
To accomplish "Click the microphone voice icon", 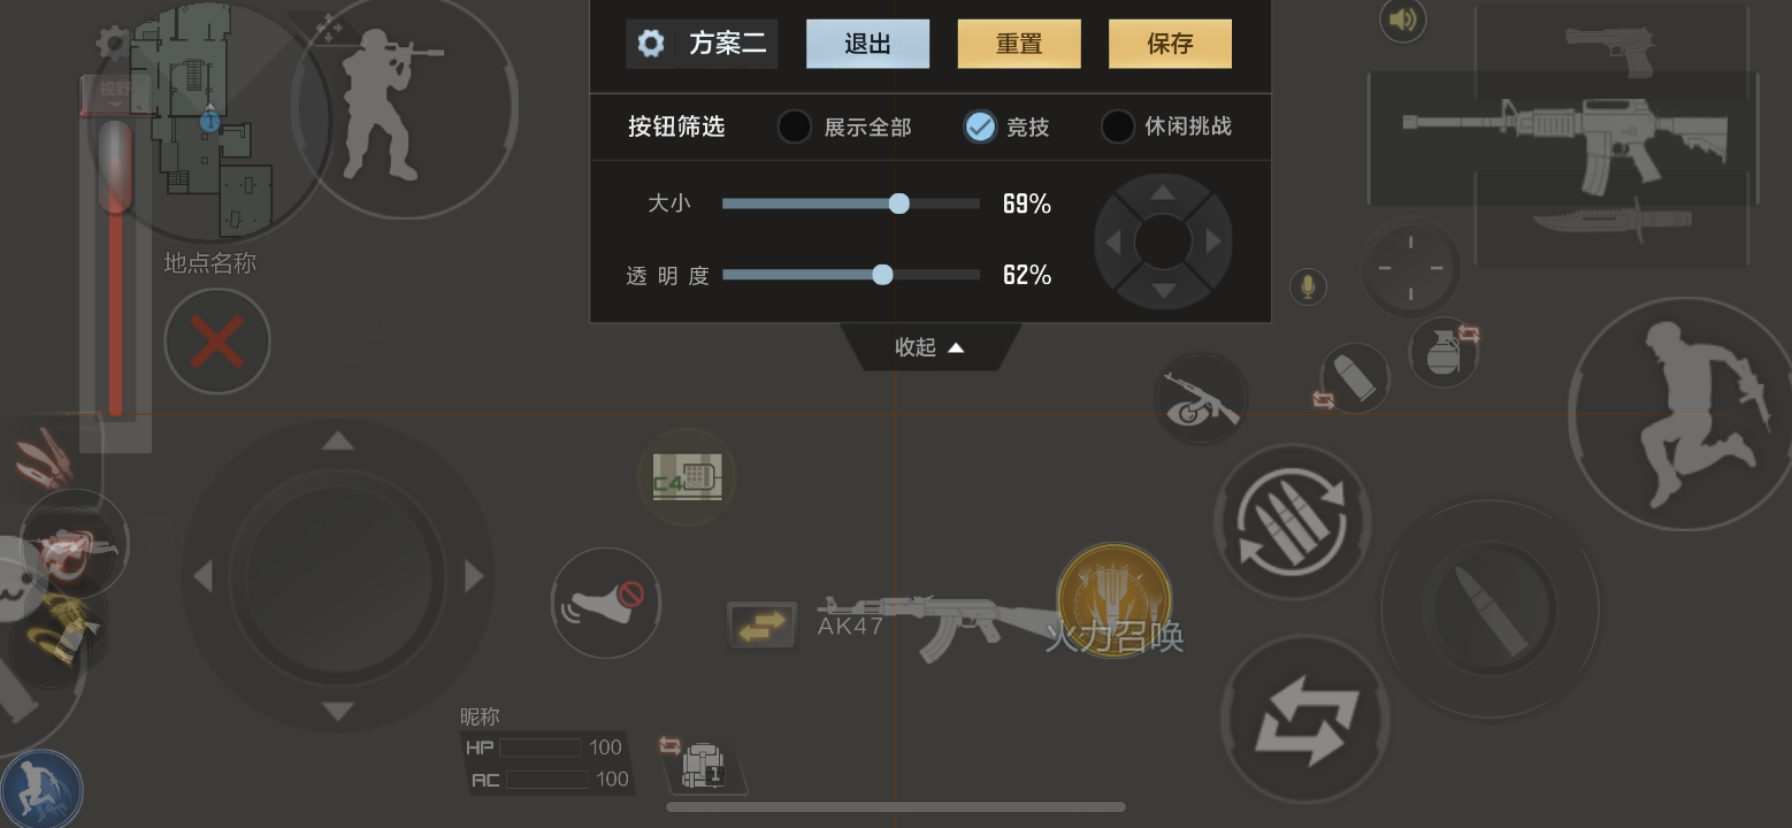I will [1307, 287].
